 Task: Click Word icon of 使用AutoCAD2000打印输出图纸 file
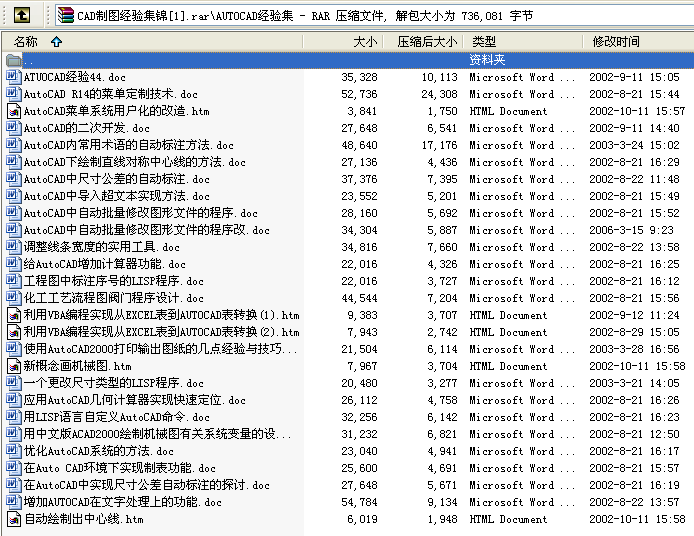click(x=14, y=349)
